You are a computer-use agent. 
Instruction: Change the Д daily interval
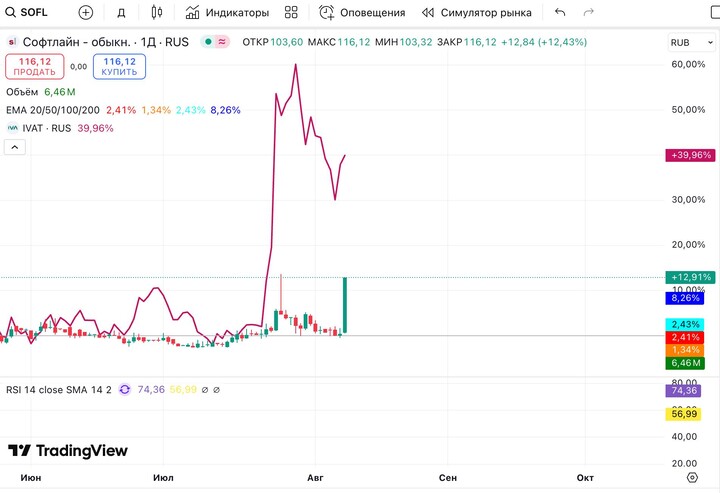pos(121,13)
